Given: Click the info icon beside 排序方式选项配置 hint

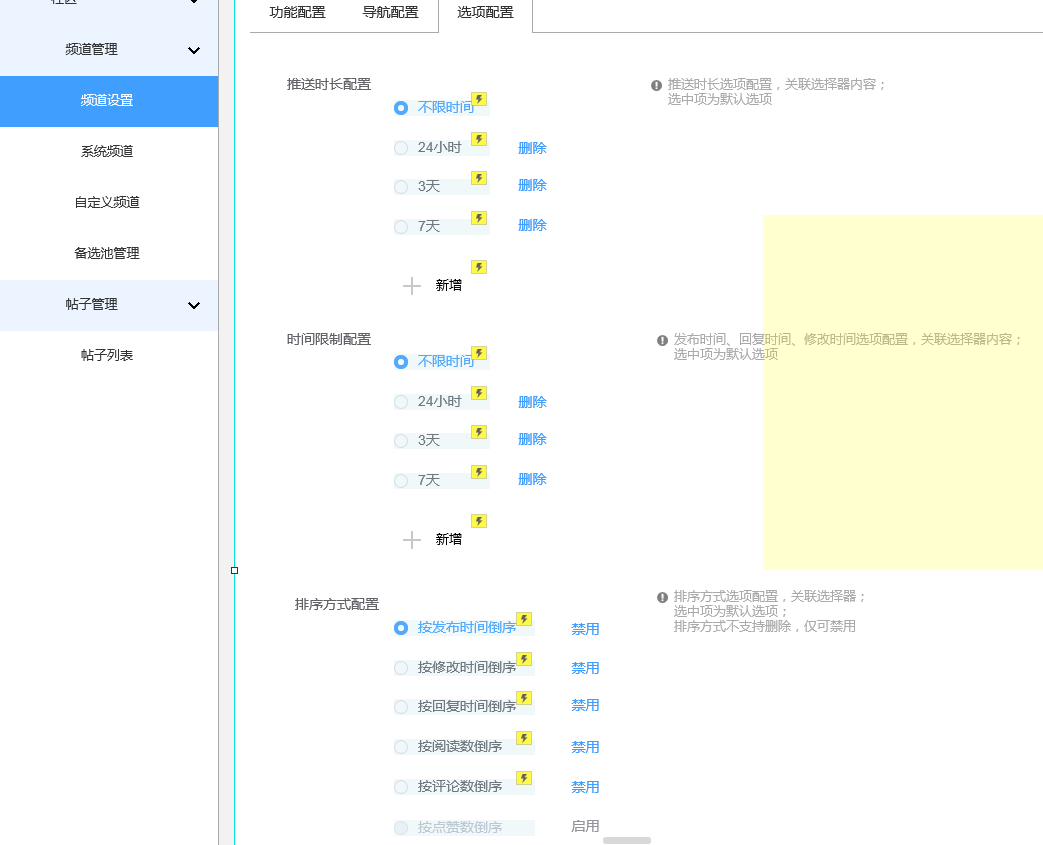Looking at the screenshot, I should 662,597.
